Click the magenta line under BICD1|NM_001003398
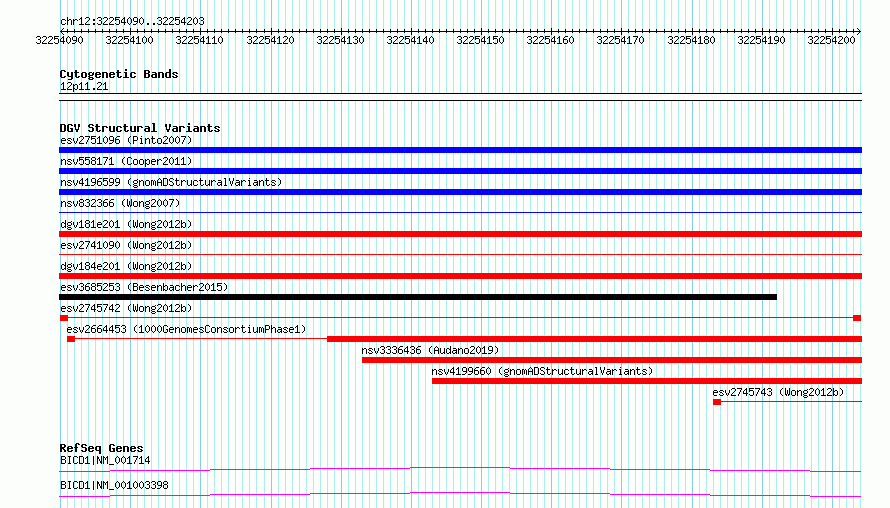This screenshot has width=890, height=508. (460, 494)
